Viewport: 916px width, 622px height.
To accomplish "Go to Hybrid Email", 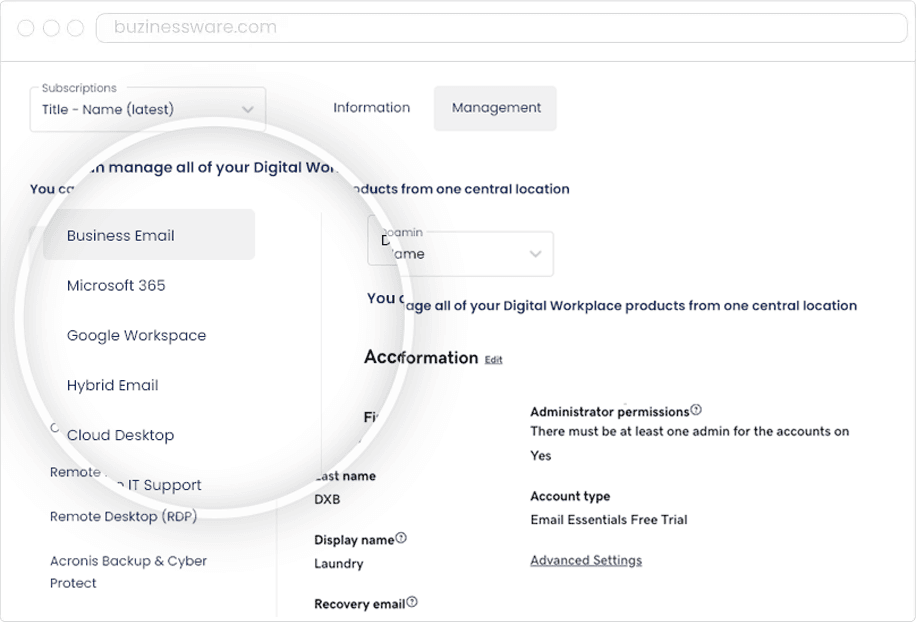I will 112,386.
